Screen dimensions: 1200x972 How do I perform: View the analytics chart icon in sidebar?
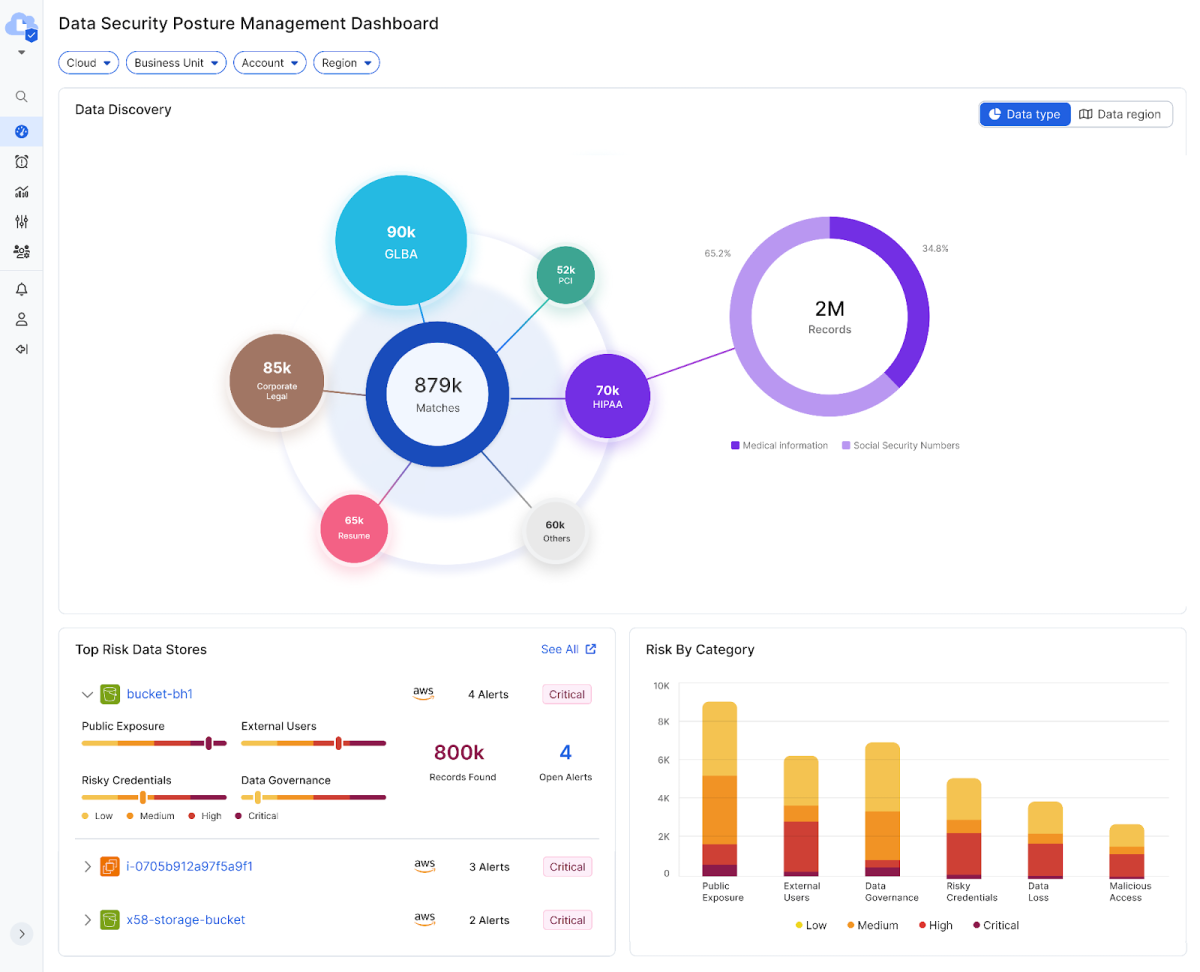click(x=21, y=191)
